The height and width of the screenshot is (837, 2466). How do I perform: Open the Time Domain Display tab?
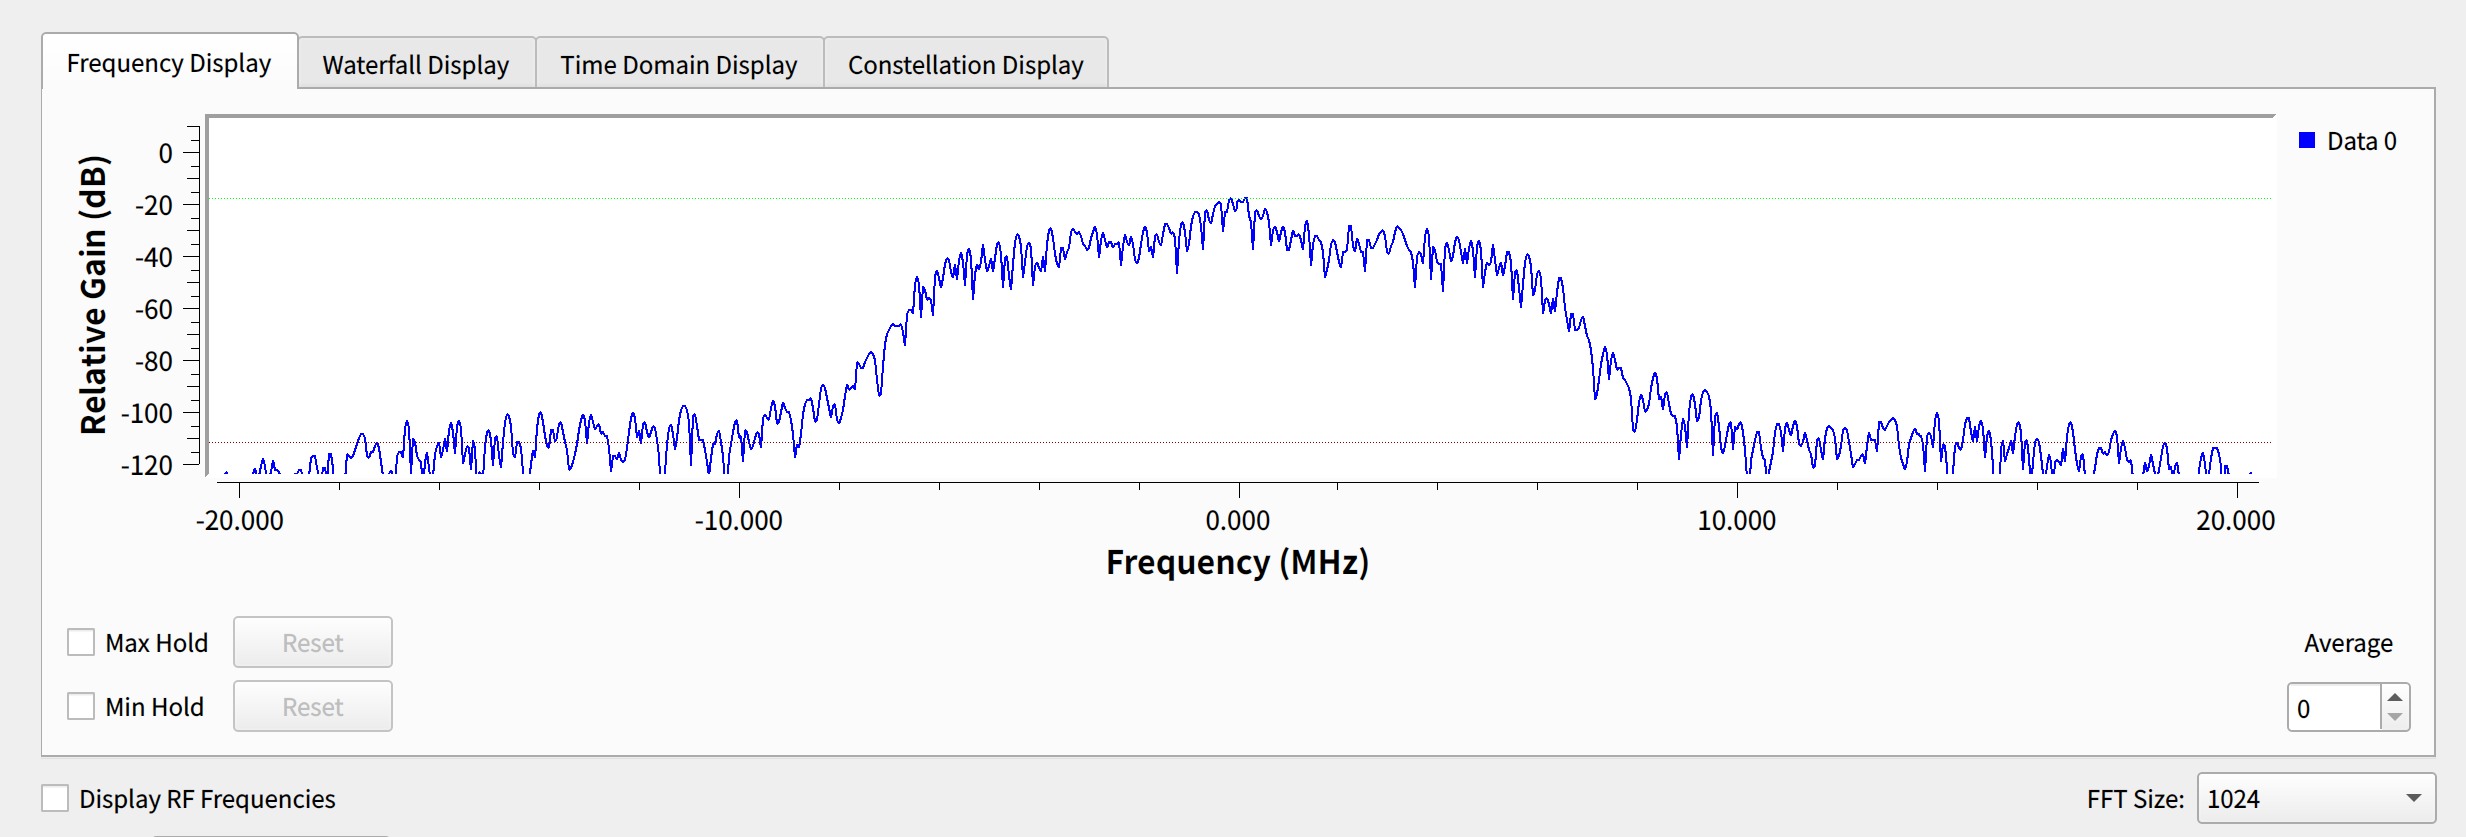click(678, 65)
